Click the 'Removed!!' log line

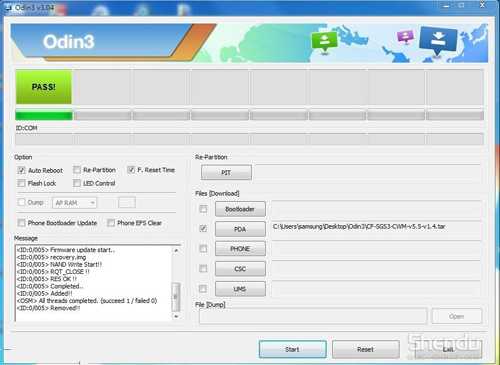click(49, 308)
